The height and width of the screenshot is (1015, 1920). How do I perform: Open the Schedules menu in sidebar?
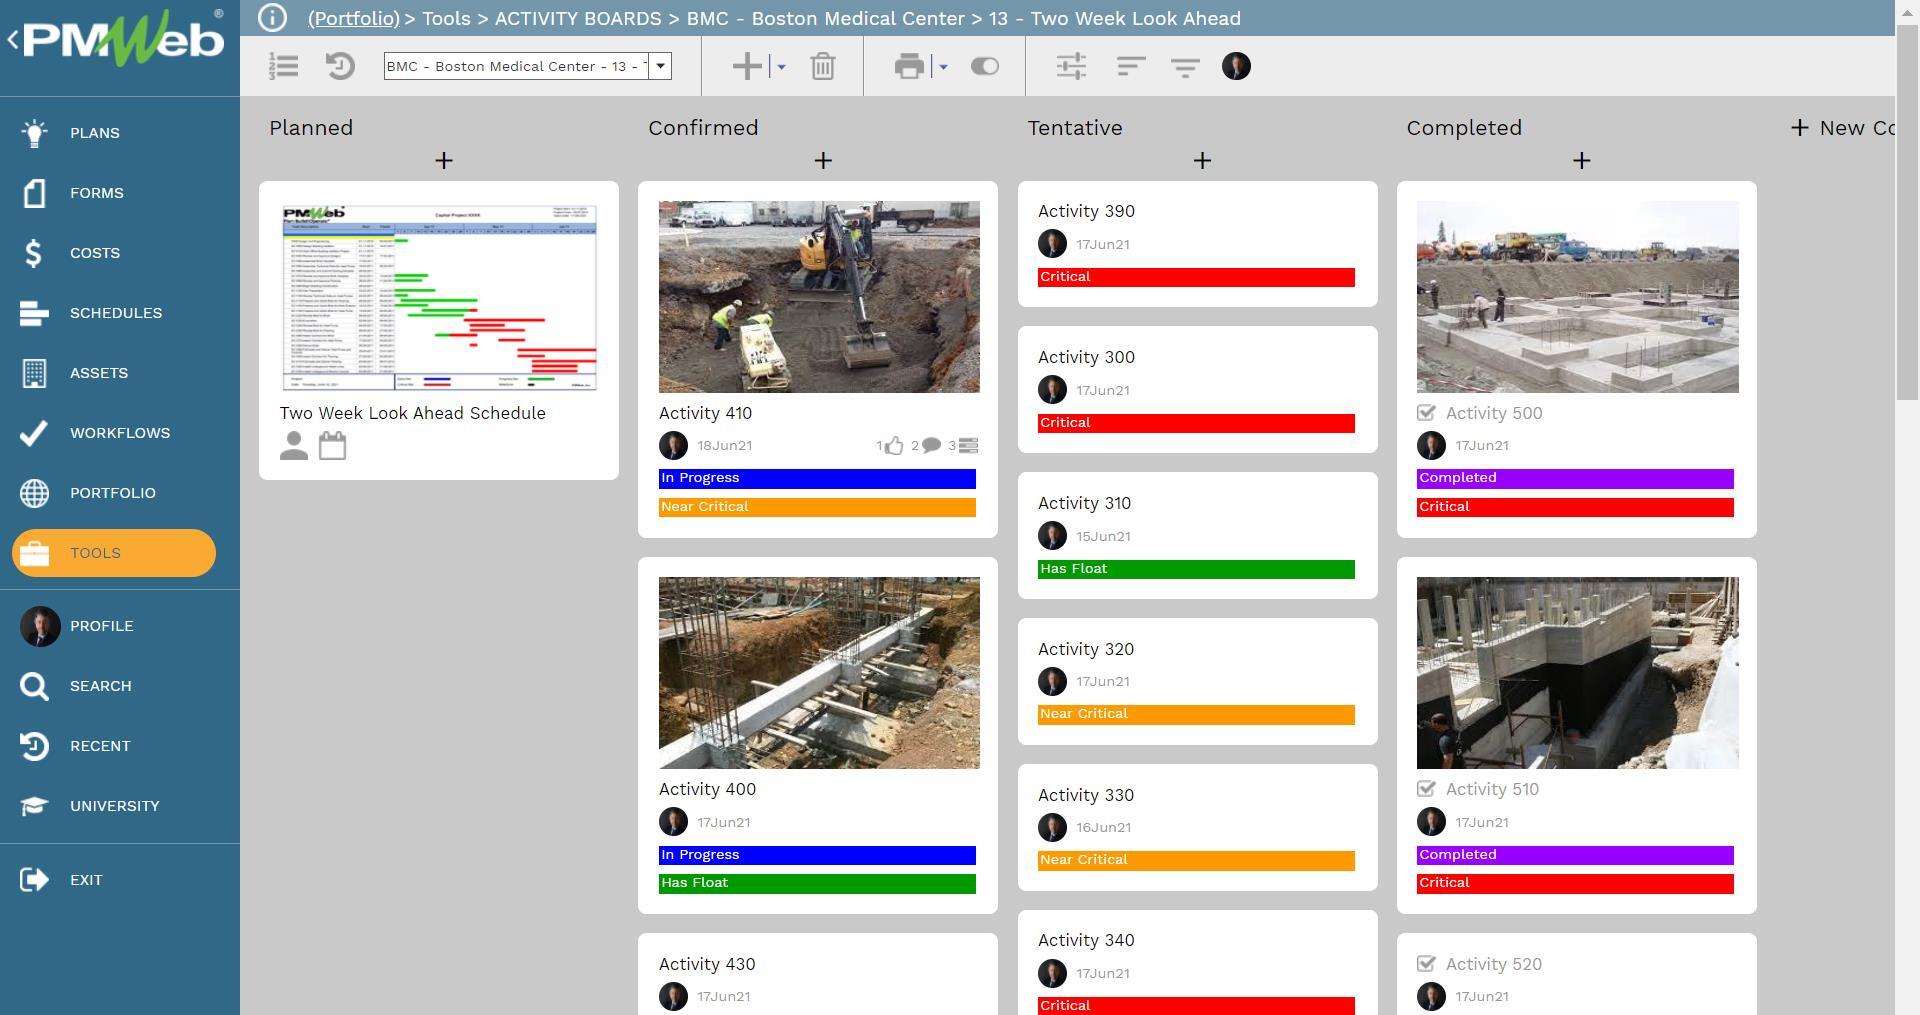pos(116,313)
